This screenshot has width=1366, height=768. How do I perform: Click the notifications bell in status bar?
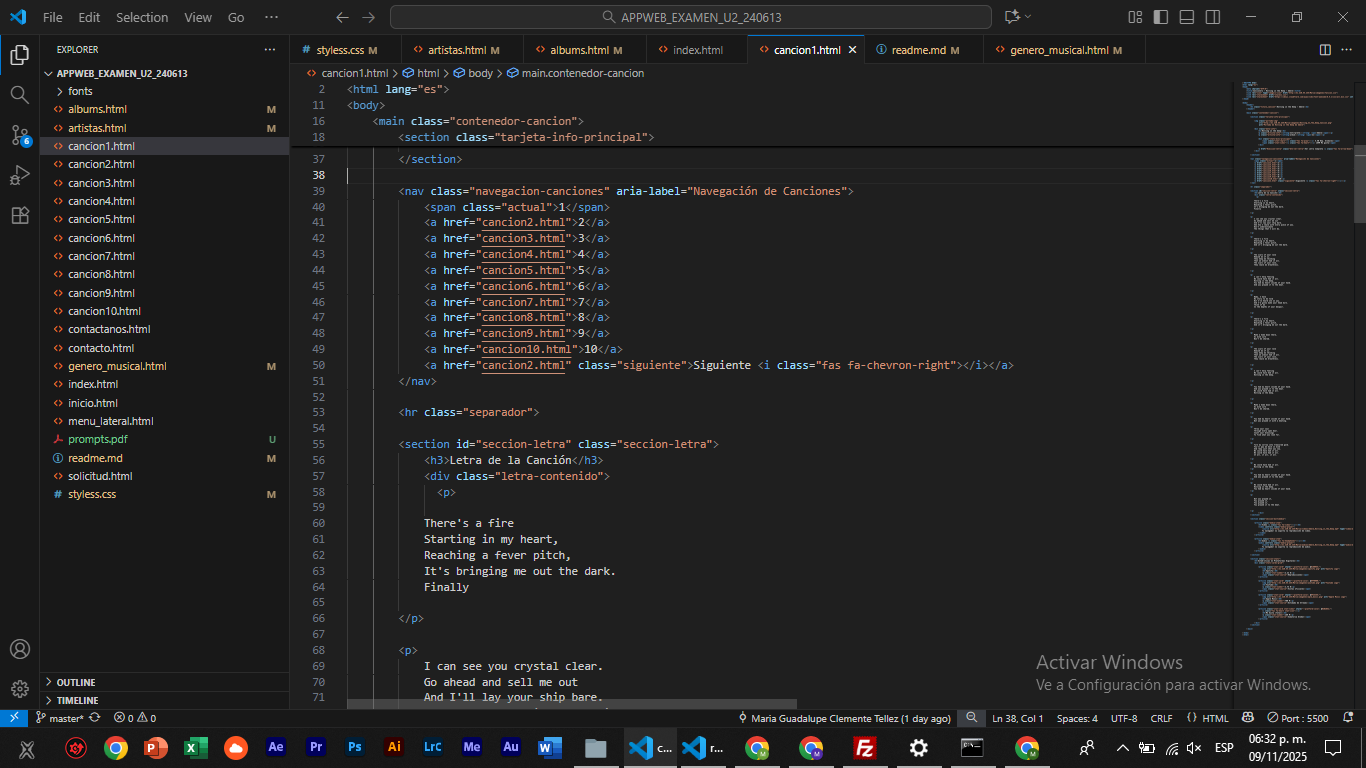coord(1349,718)
